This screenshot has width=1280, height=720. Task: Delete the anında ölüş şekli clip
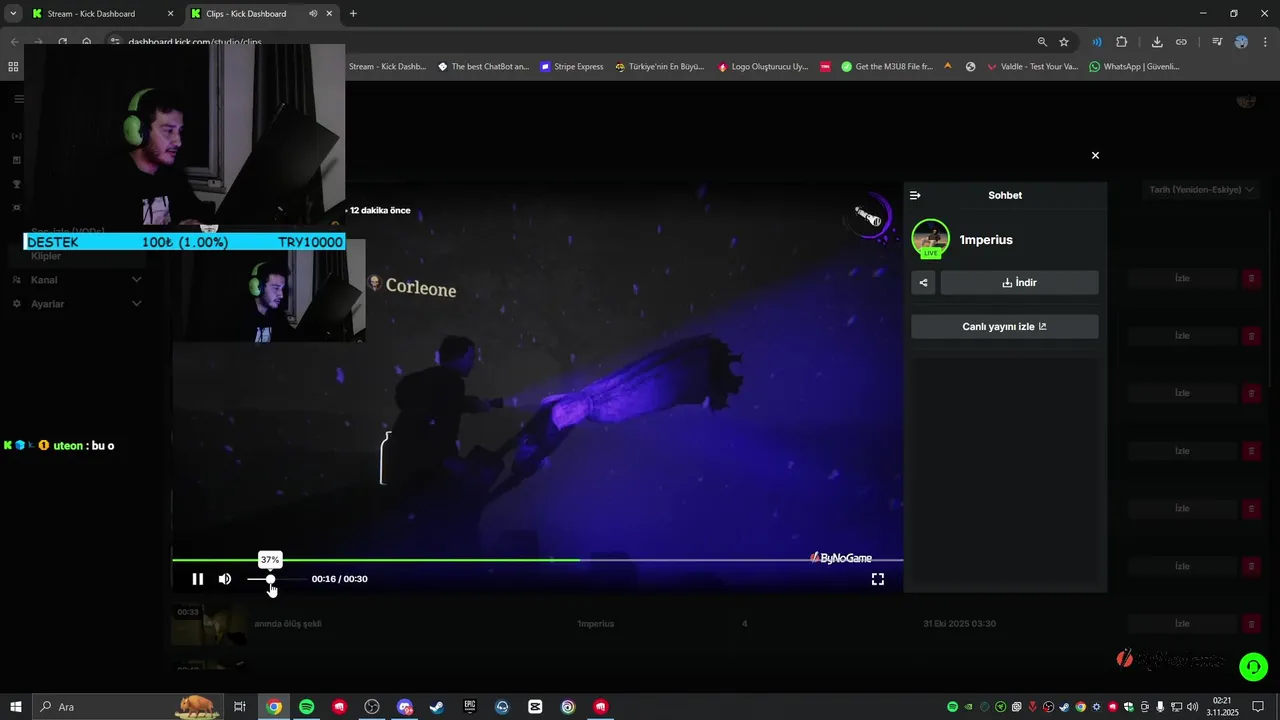click(x=1251, y=624)
